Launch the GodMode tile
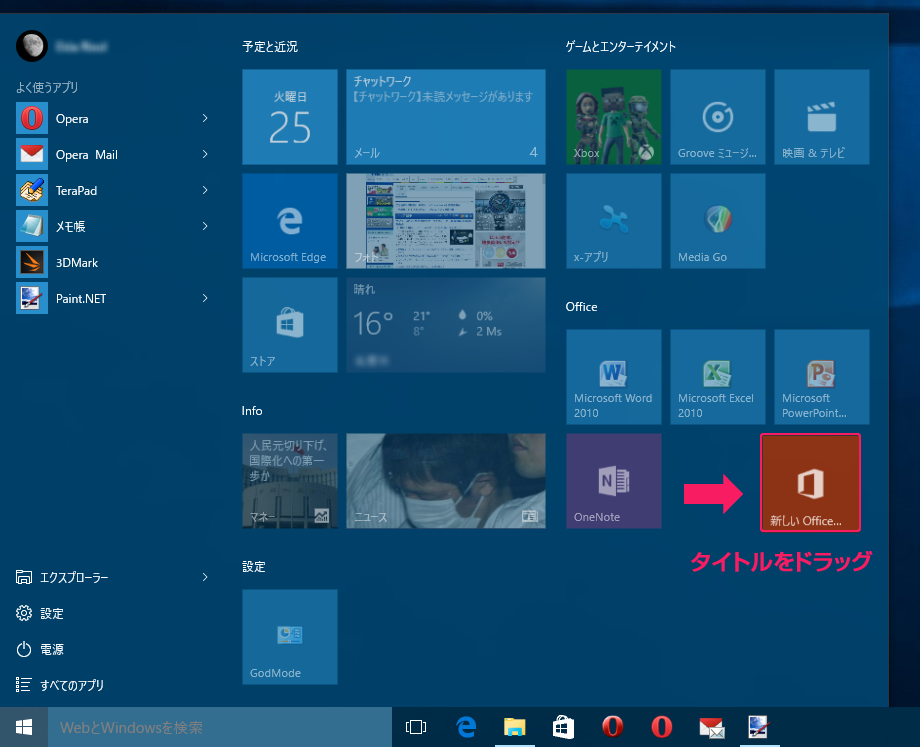Screen dimensions: 920x747 coord(290,637)
